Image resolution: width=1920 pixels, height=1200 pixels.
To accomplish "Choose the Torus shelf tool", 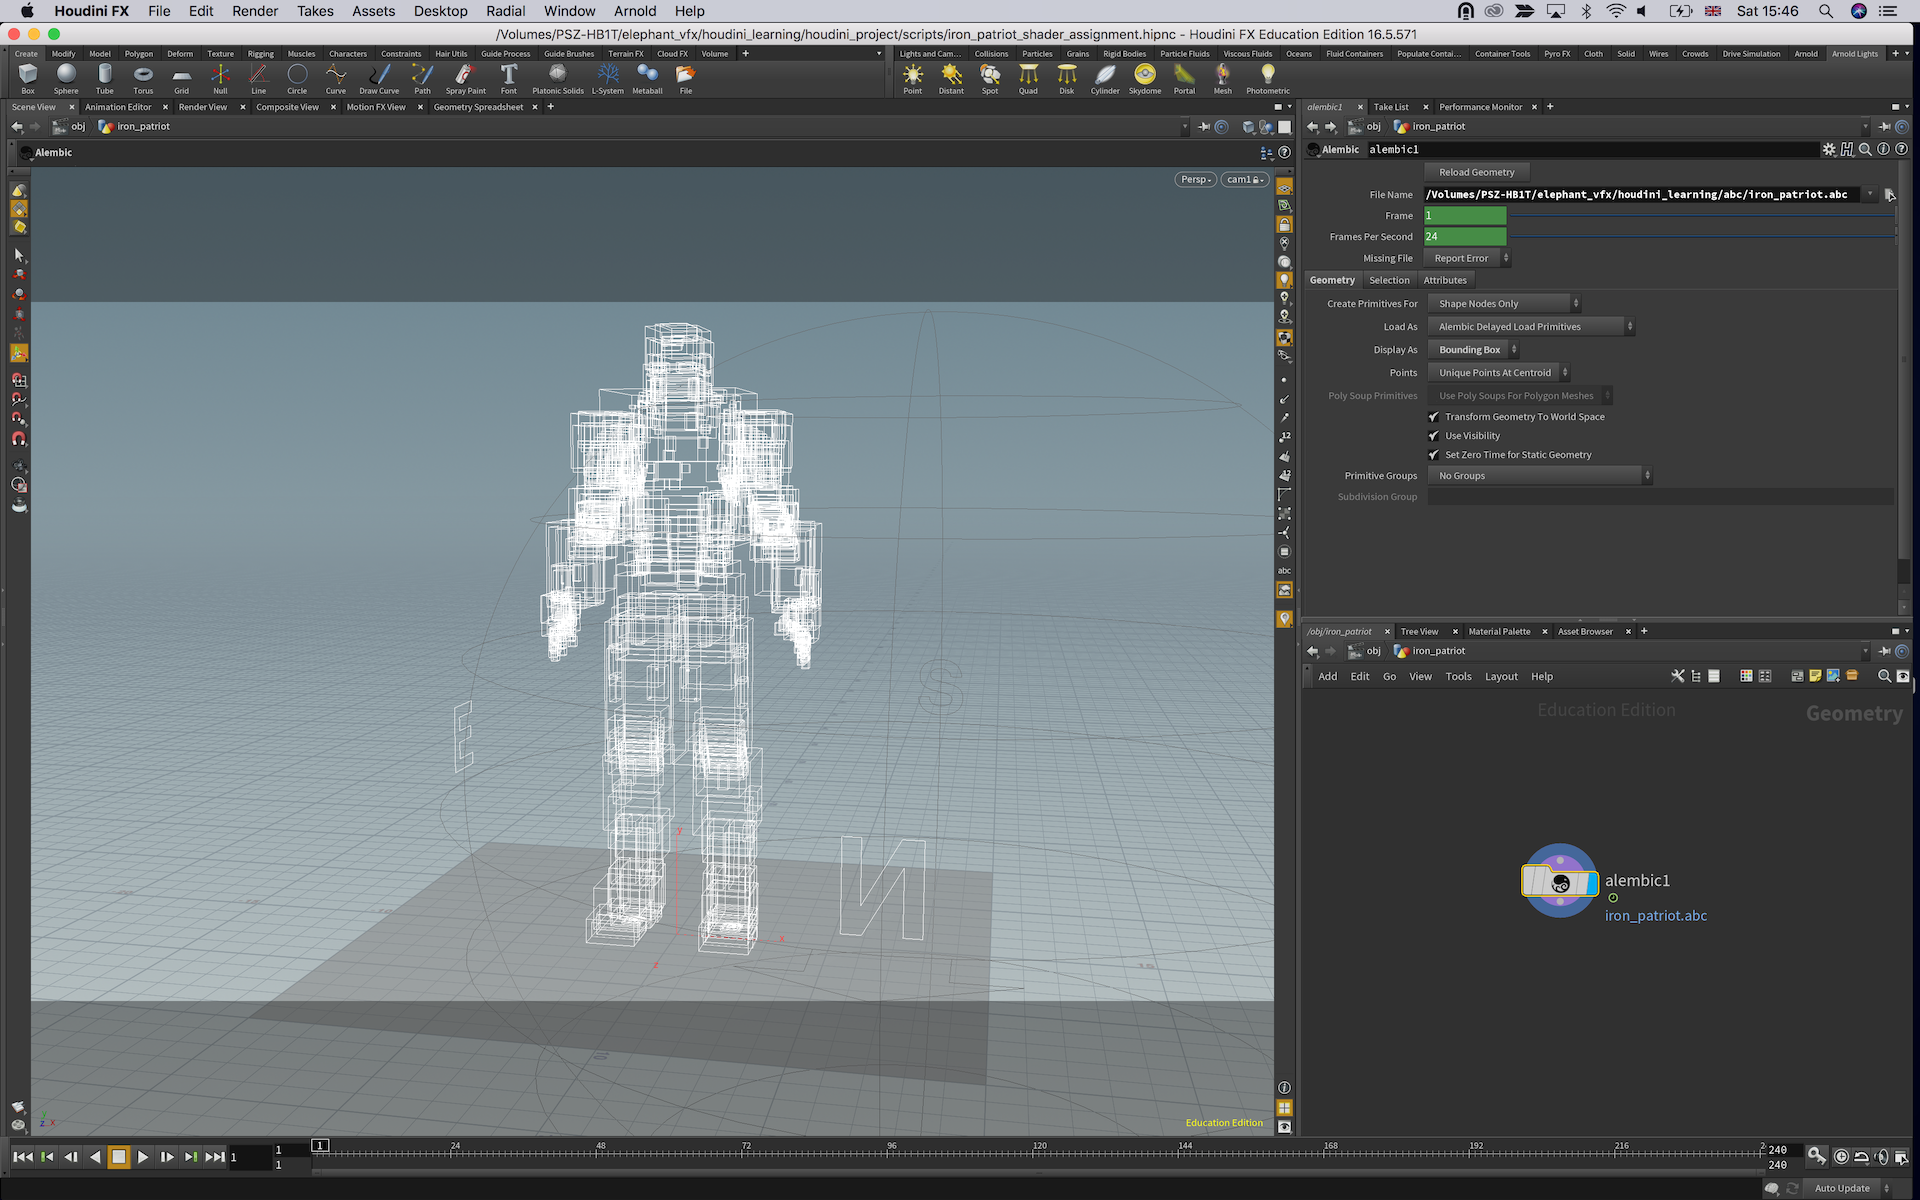I will coord(143,78).
